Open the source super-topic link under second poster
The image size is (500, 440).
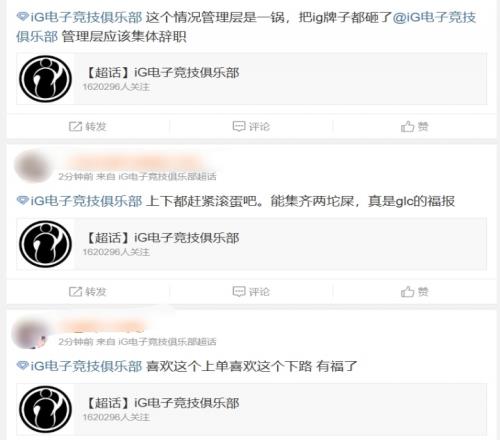coord(167,176)
